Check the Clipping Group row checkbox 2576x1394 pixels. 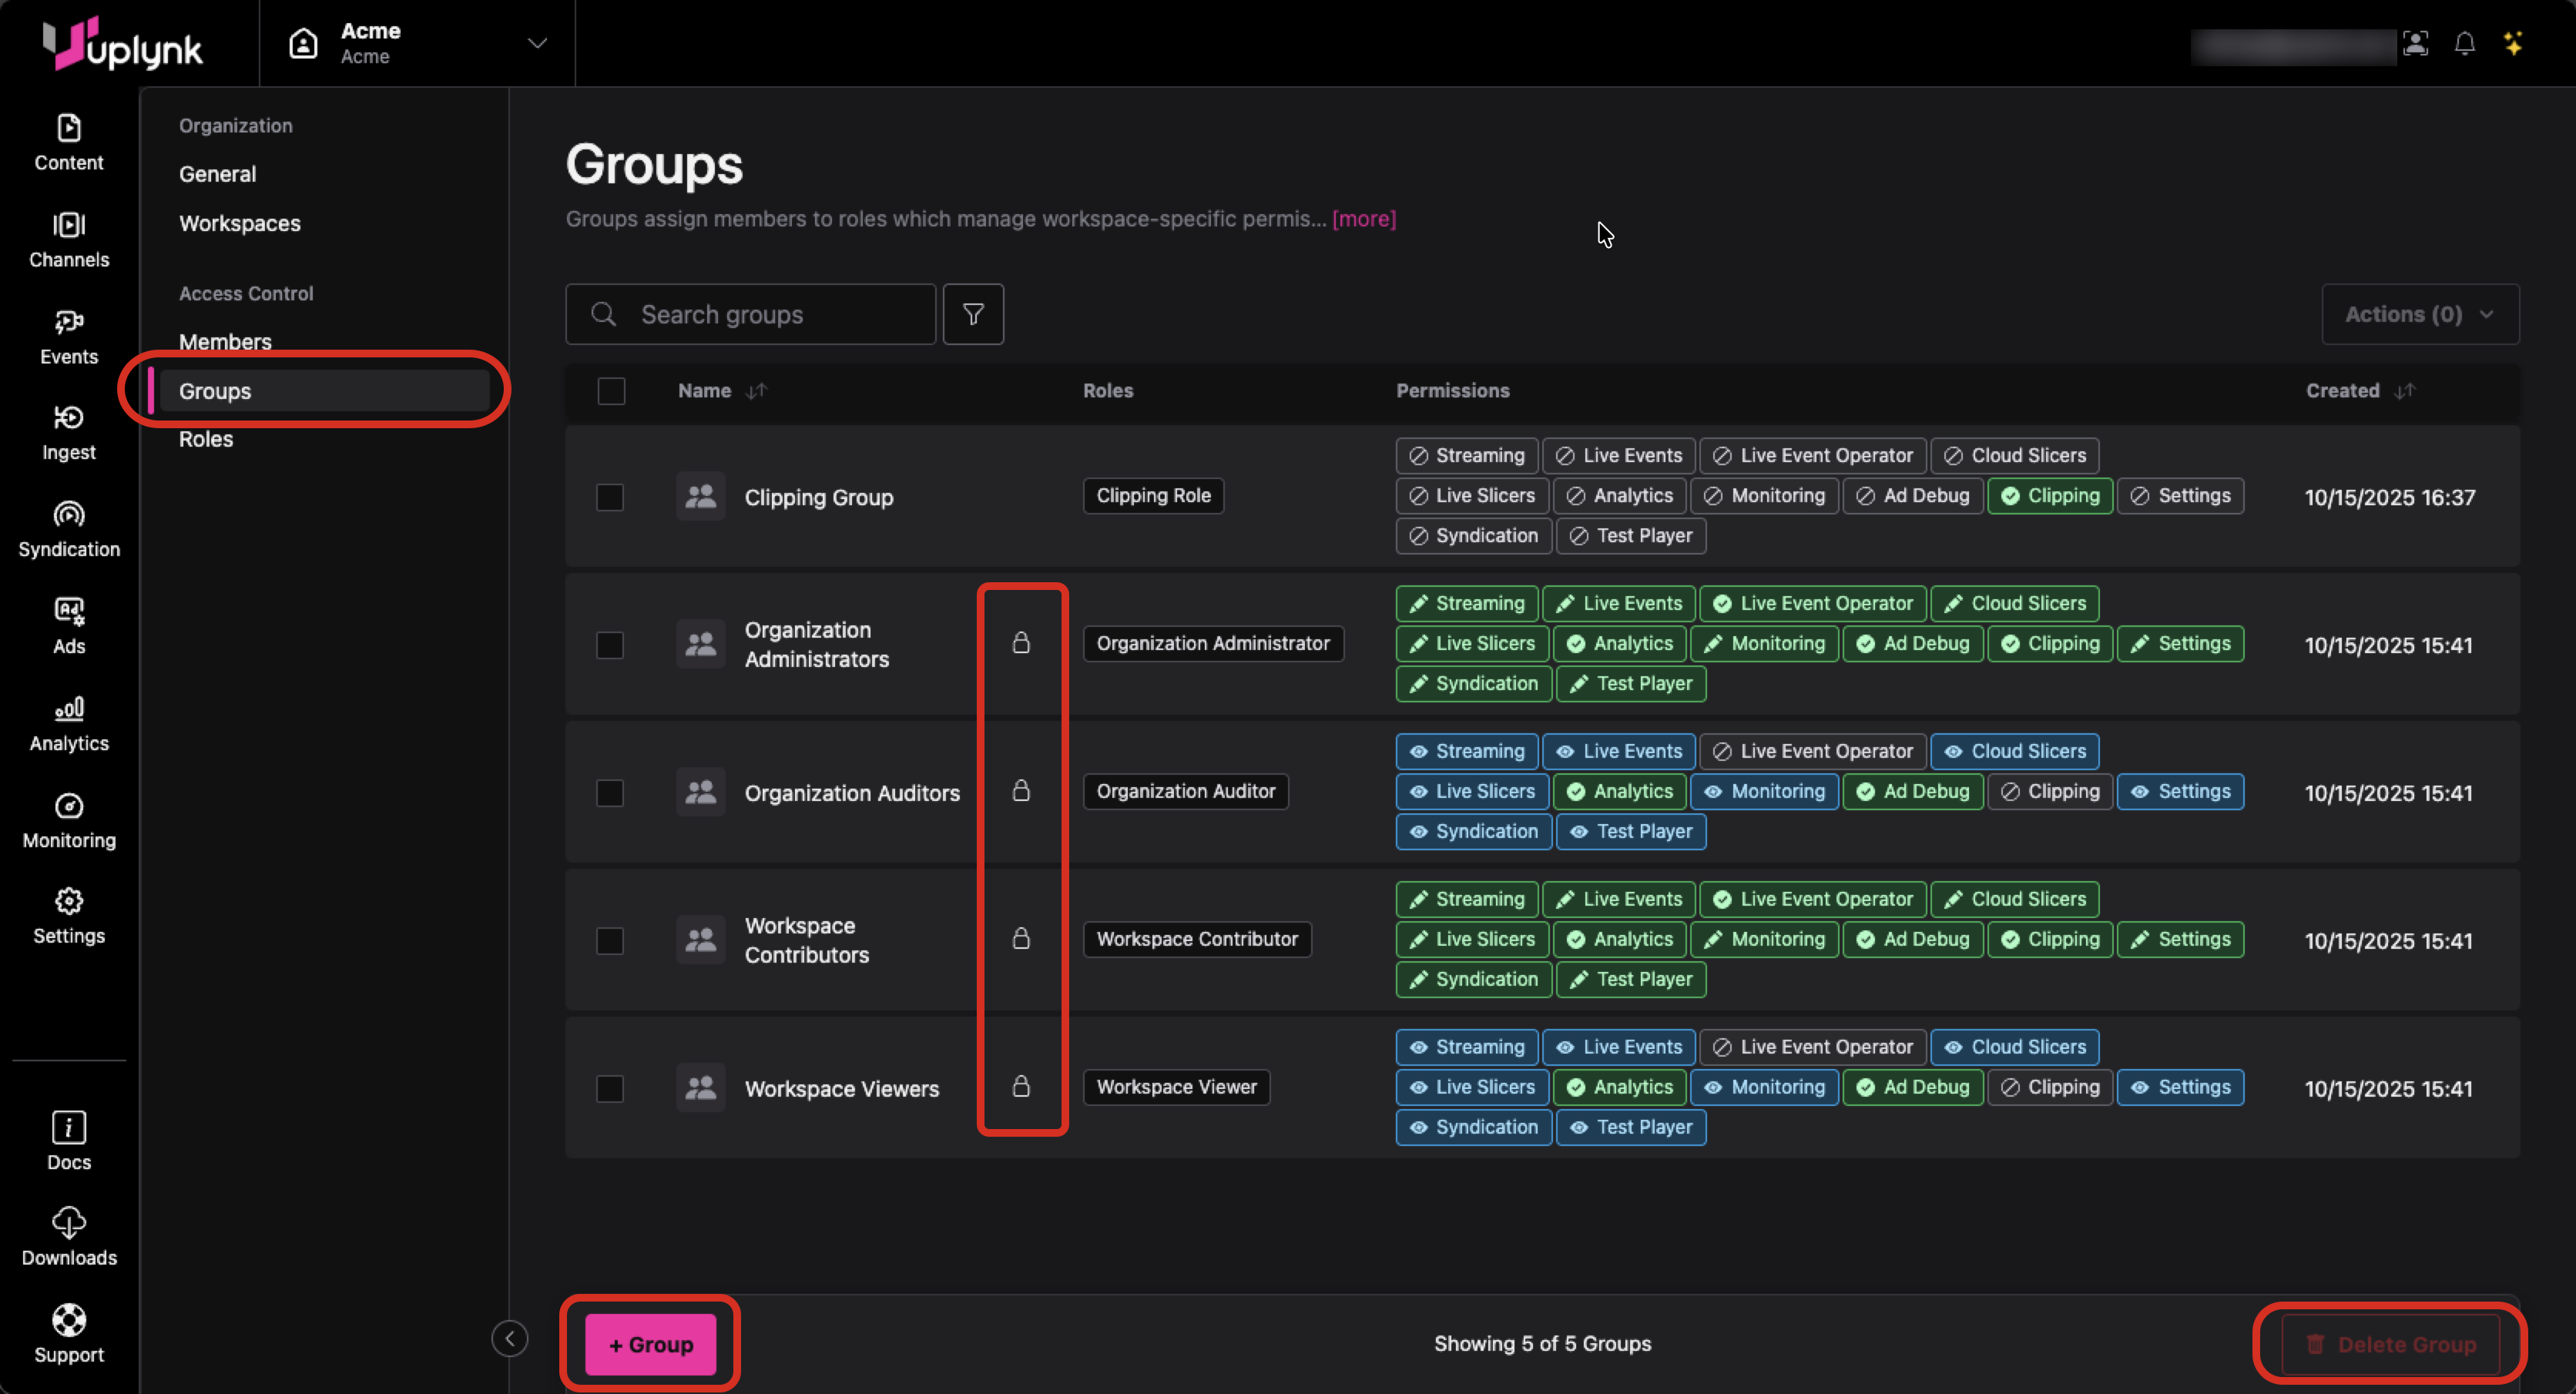pos(610,497)
